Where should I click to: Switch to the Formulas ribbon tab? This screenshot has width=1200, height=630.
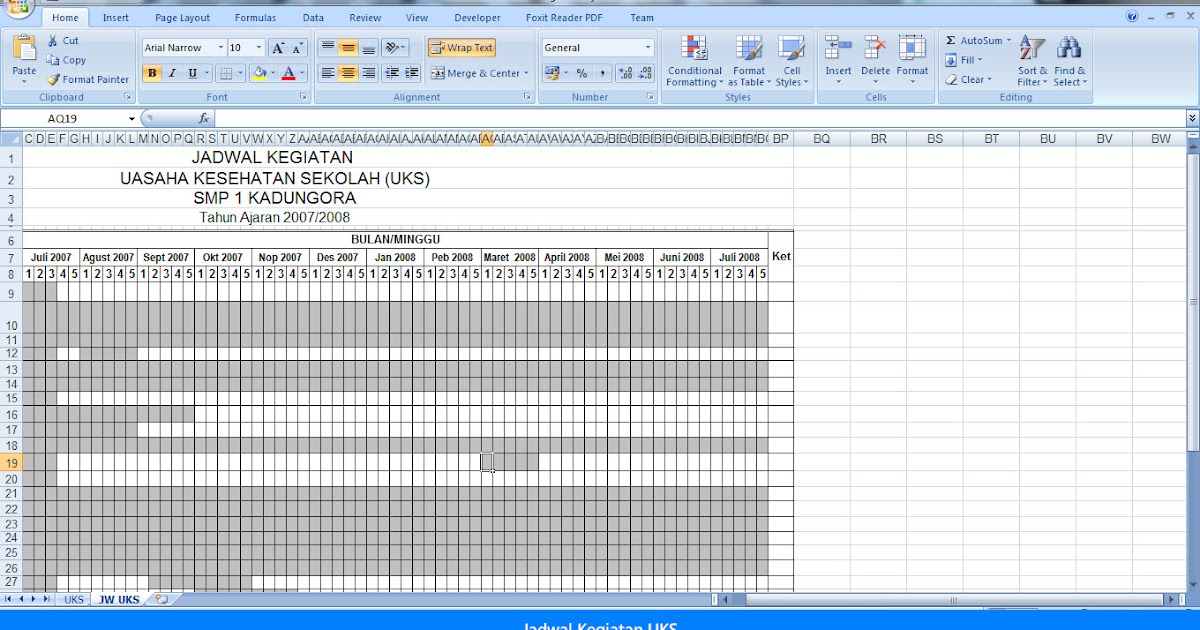(255, 17)
